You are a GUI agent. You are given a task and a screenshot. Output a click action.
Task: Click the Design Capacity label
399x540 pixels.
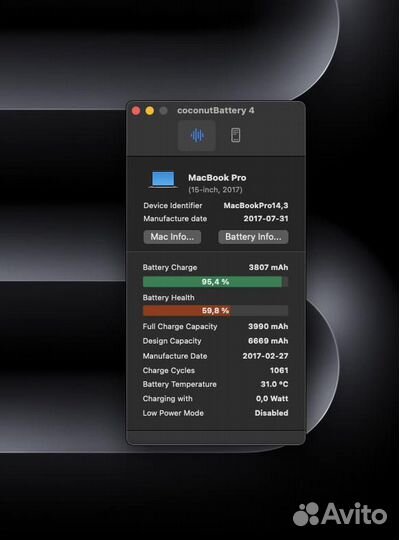tap(172, 341)
